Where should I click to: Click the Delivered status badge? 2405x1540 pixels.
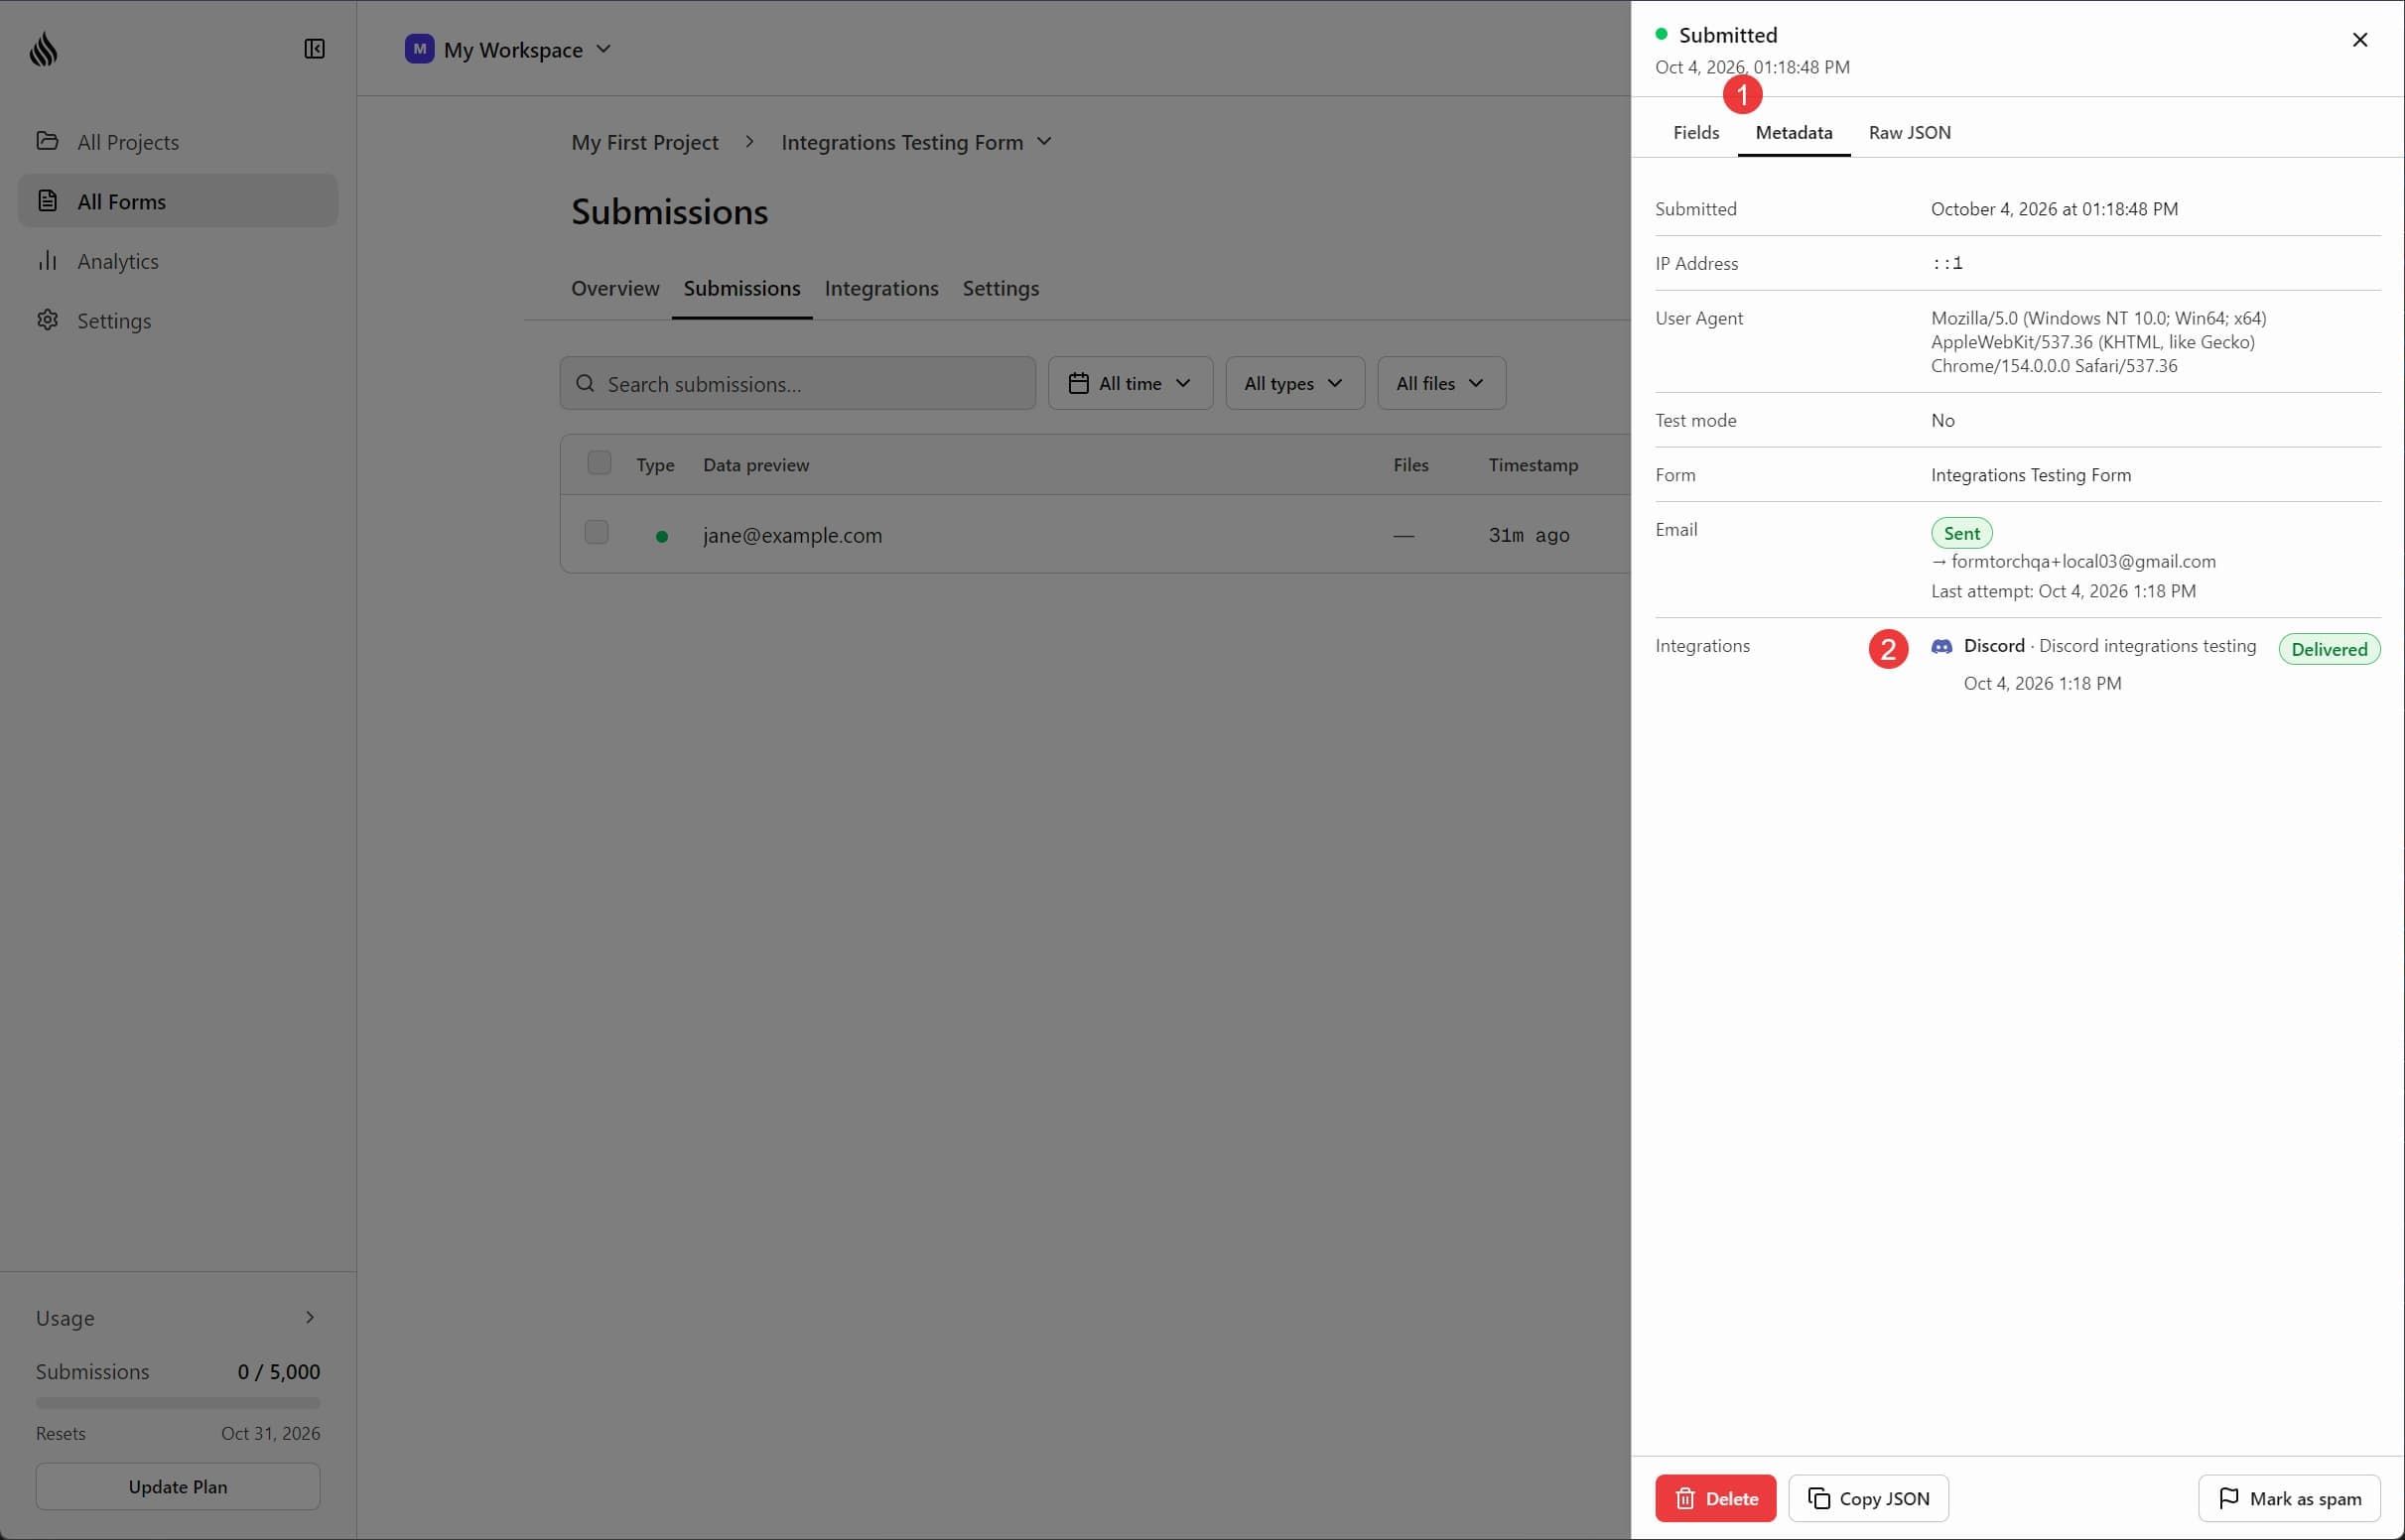pyautogui.click(x=2329, y=649)
